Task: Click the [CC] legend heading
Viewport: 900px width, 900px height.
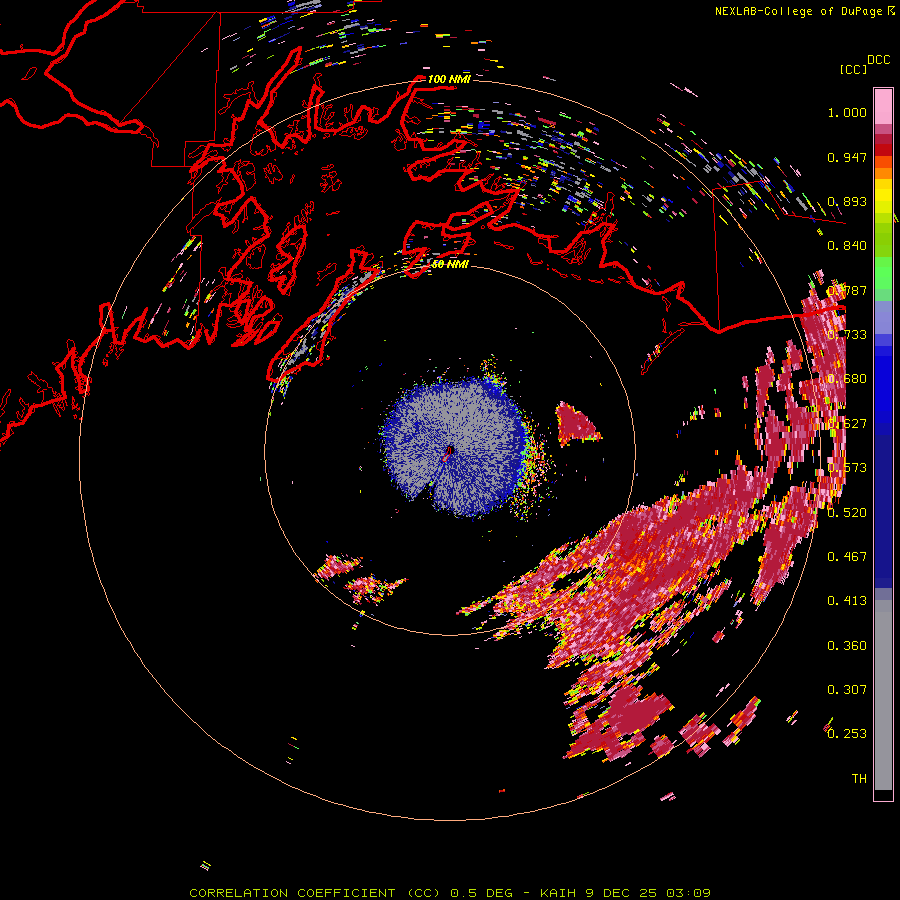Action: click(x=853, y=69)
